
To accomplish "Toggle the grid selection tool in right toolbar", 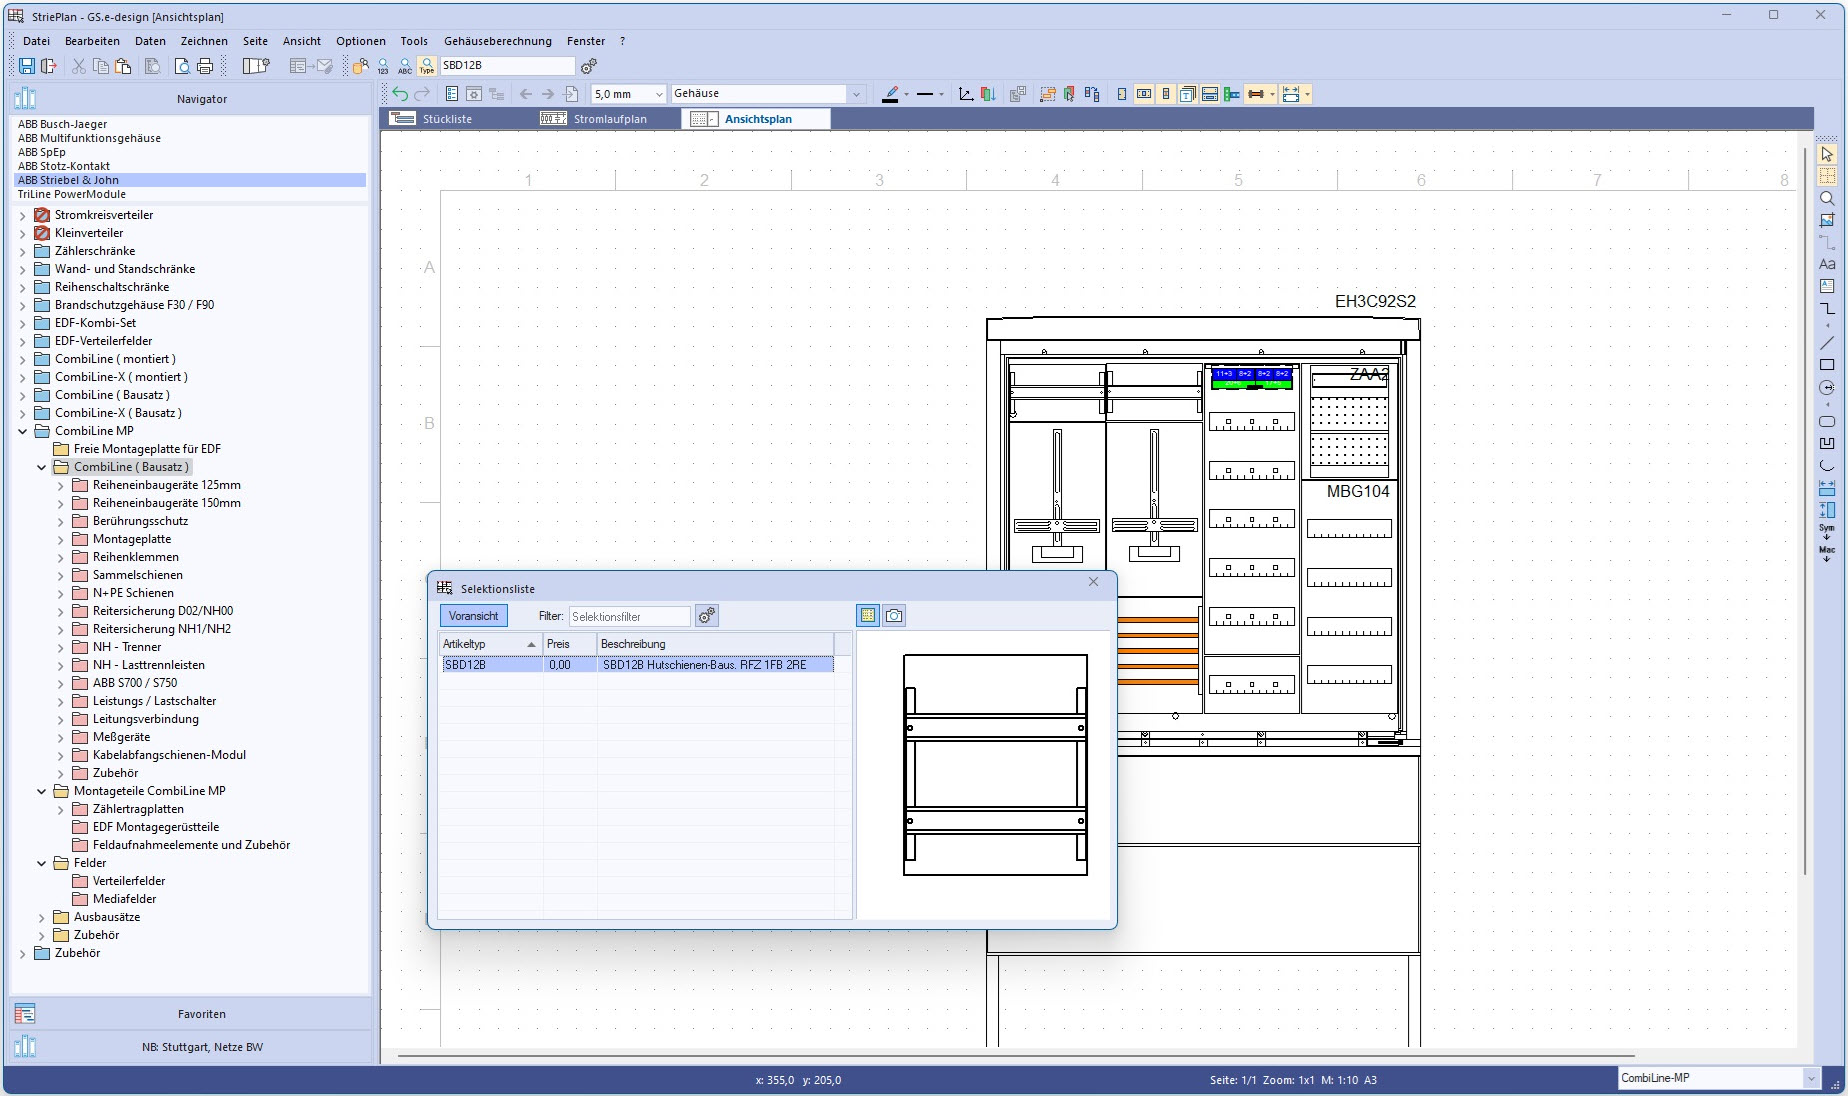I will coord(1827,176).
